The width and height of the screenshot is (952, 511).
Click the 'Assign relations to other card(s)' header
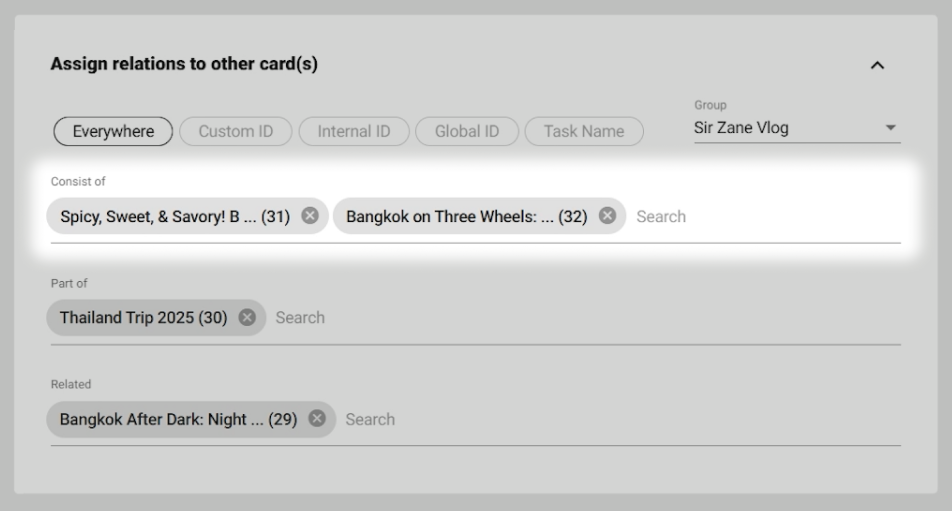point(184,65)
